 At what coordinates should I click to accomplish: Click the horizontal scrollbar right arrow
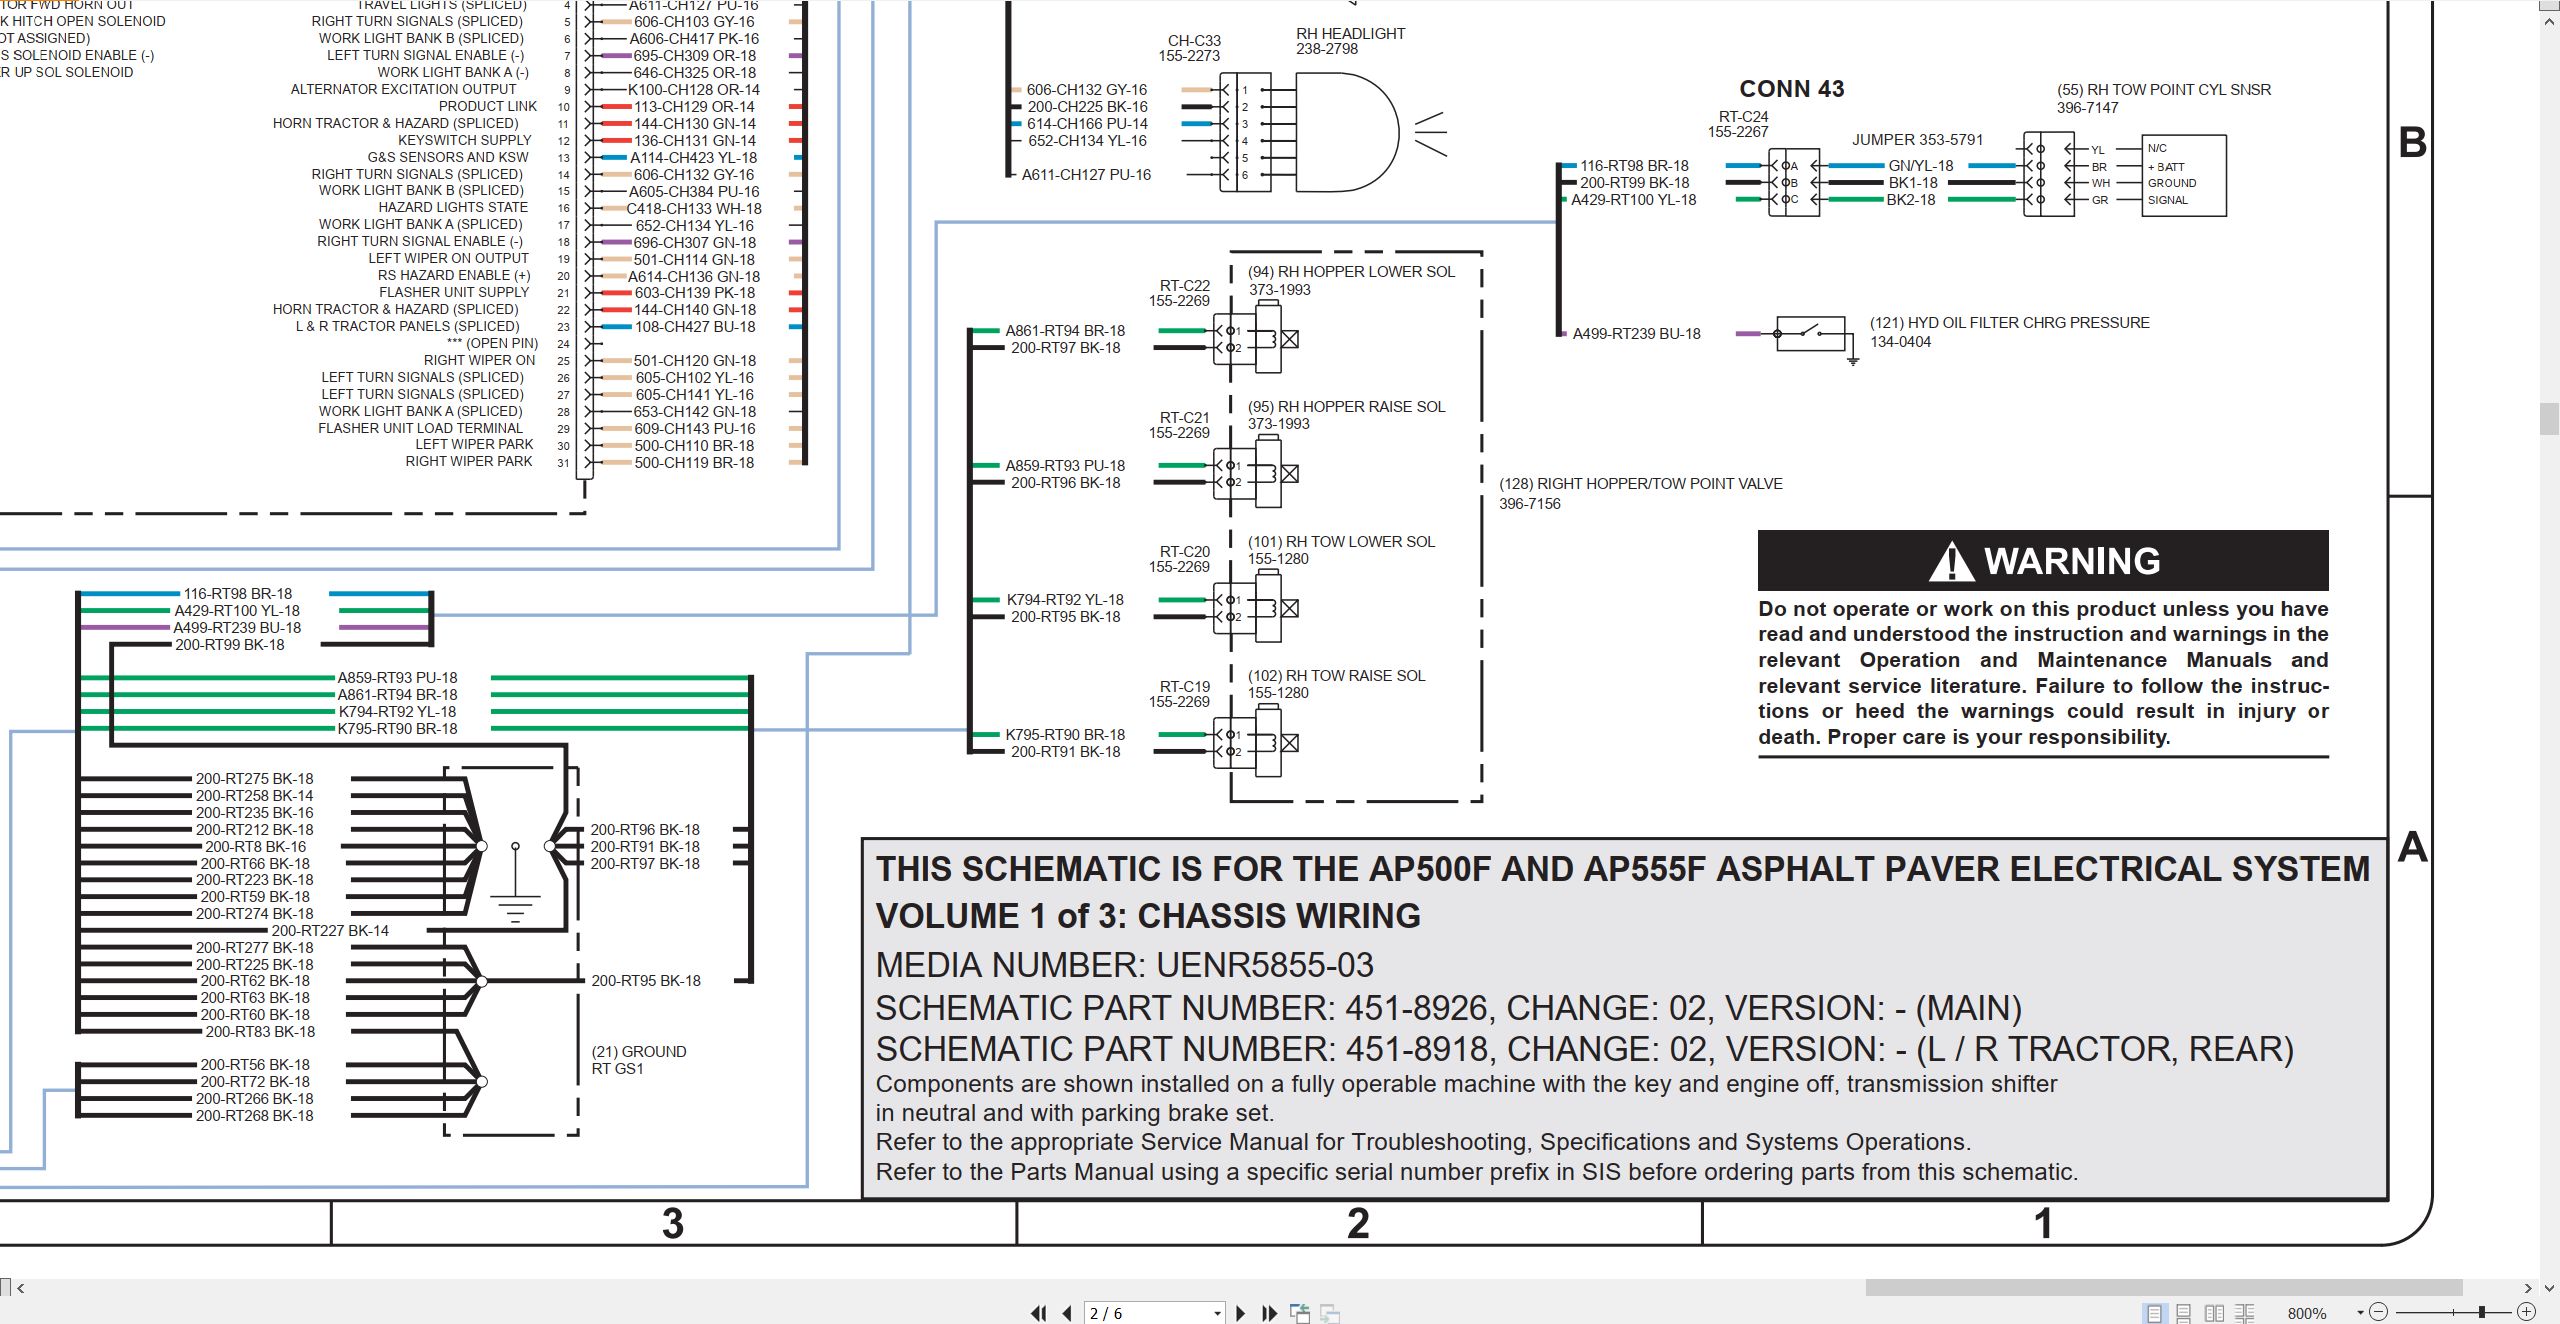point(2528,1287)
